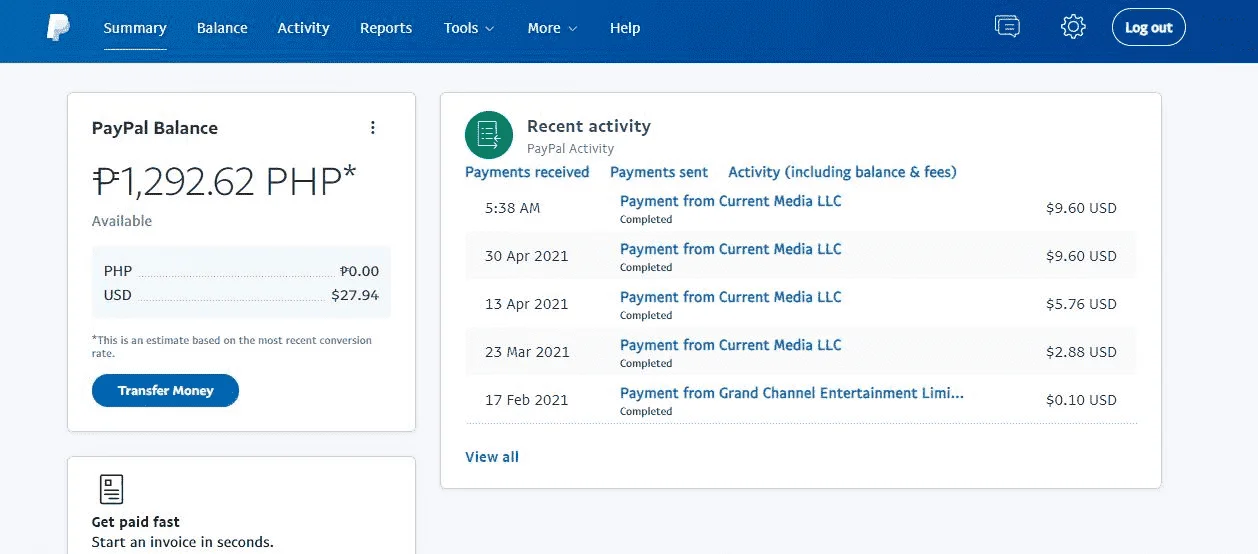Open the Help page
Image resolution: width=1258 pixels, height=554 pixels.
625,28
